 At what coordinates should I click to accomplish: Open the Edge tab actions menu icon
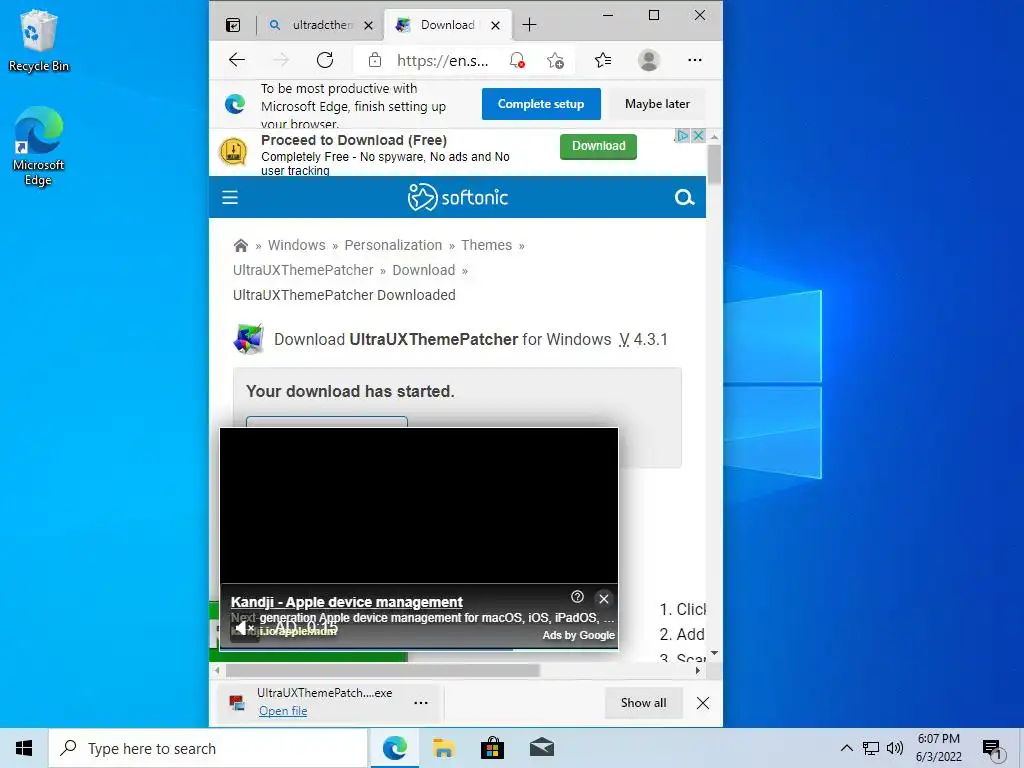233,25
